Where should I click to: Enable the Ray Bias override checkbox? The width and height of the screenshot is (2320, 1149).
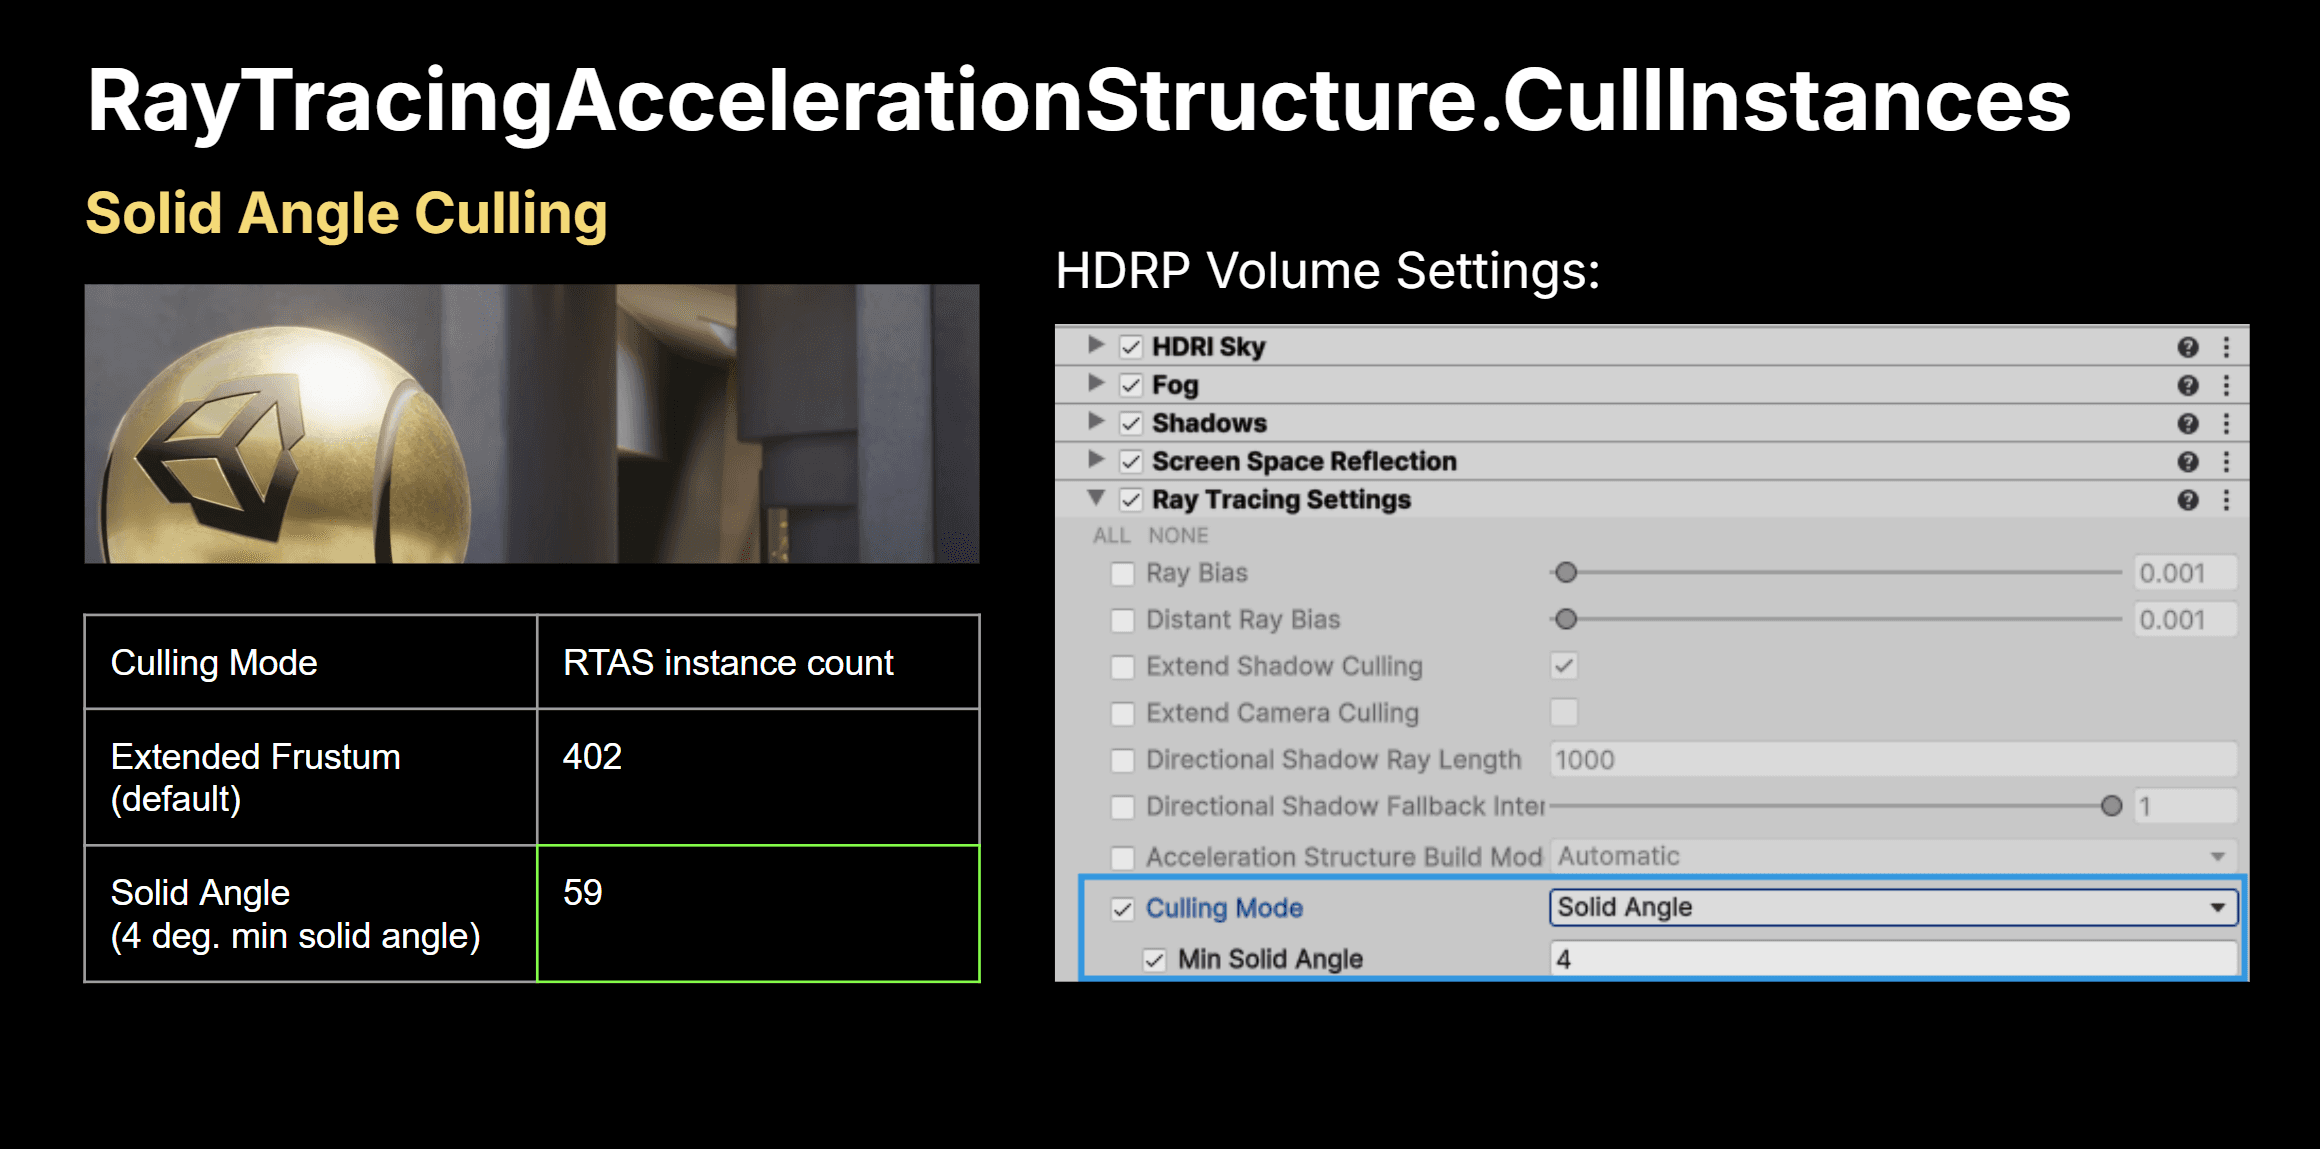point(1121,573)
